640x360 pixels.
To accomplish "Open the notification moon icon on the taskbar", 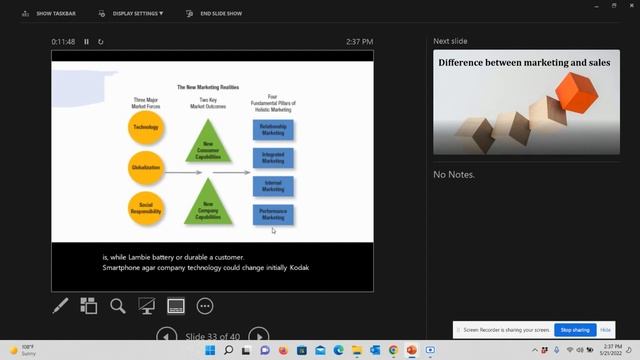I will [629, 350].
